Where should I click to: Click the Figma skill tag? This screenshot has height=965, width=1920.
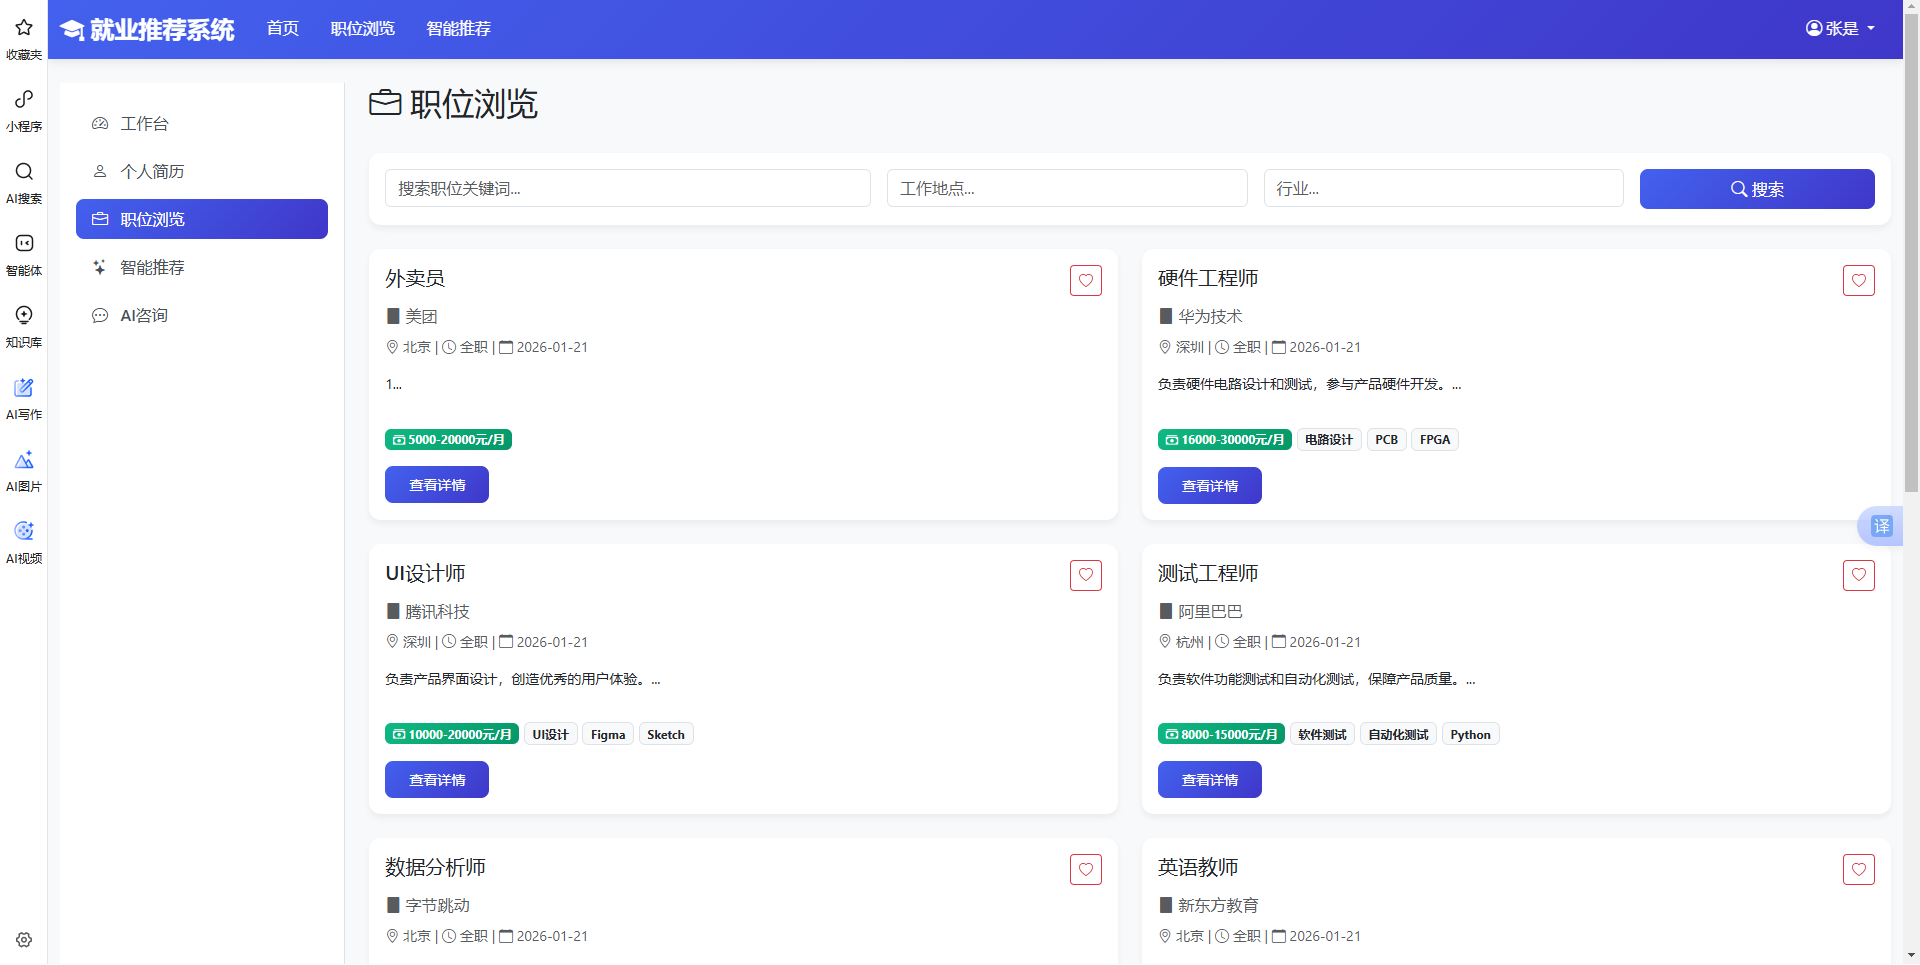608,735
